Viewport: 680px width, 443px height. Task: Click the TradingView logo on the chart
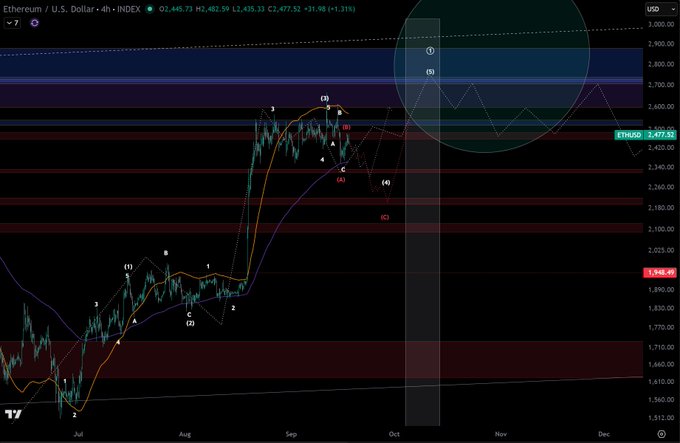click(x=13, y=414)
